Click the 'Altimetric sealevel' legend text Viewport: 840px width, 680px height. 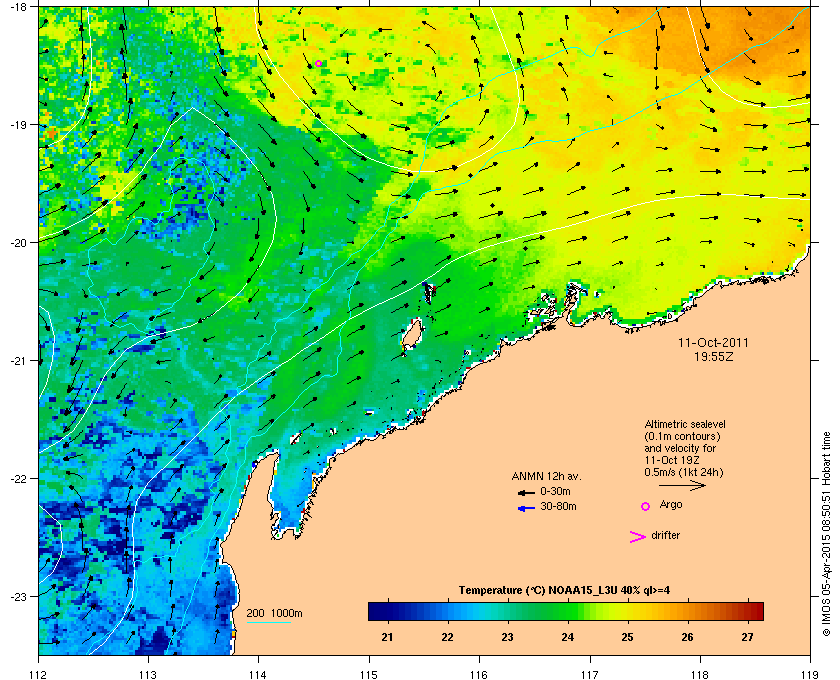pos(685,424)
